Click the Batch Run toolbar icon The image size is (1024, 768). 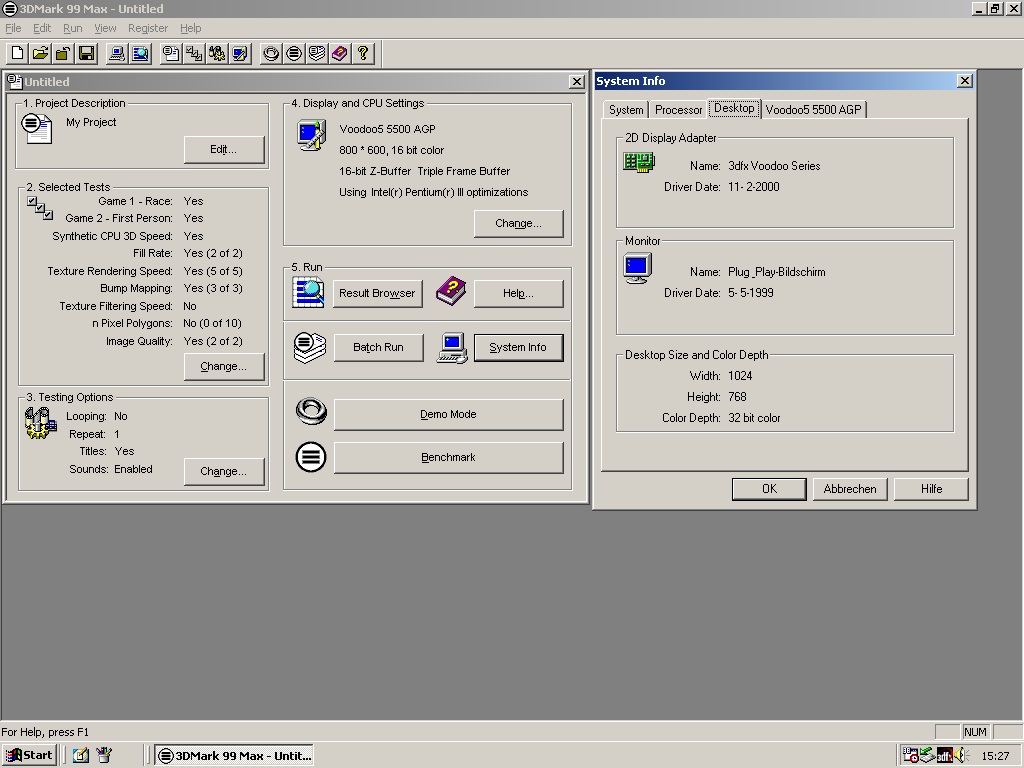click(x=317, y=53)
